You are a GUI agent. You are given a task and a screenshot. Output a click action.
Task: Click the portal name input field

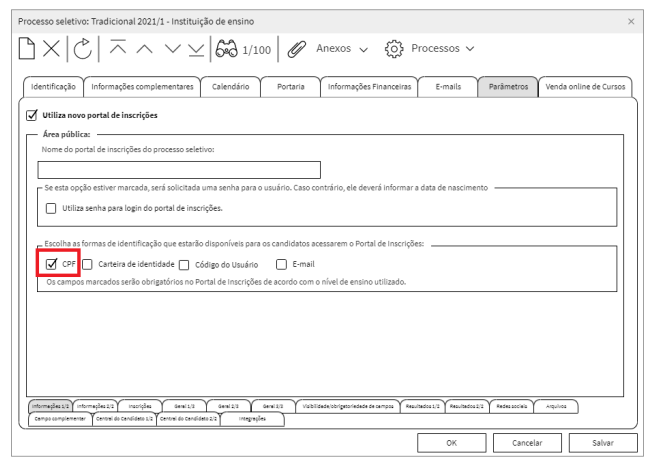179,170
